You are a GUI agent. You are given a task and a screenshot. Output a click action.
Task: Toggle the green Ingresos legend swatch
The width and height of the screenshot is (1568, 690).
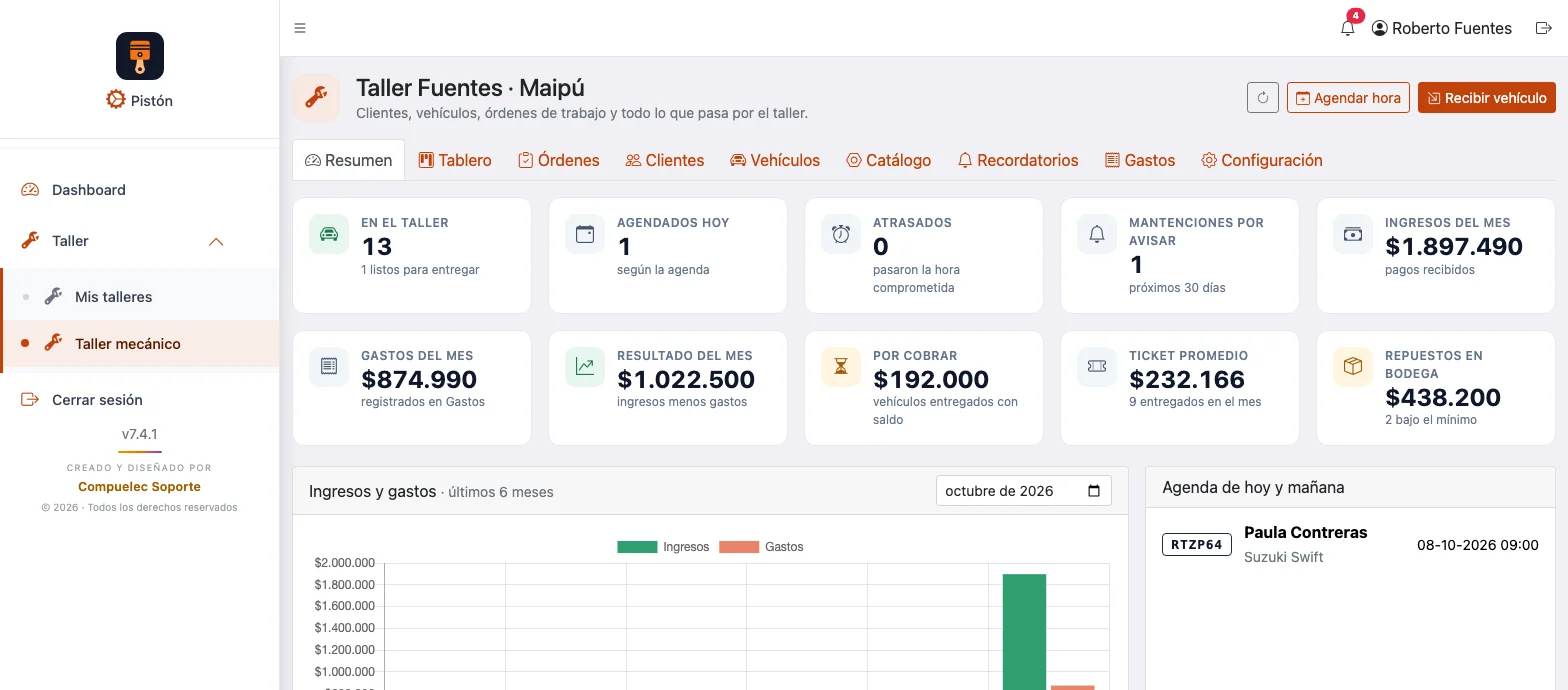tap(637, 547)
